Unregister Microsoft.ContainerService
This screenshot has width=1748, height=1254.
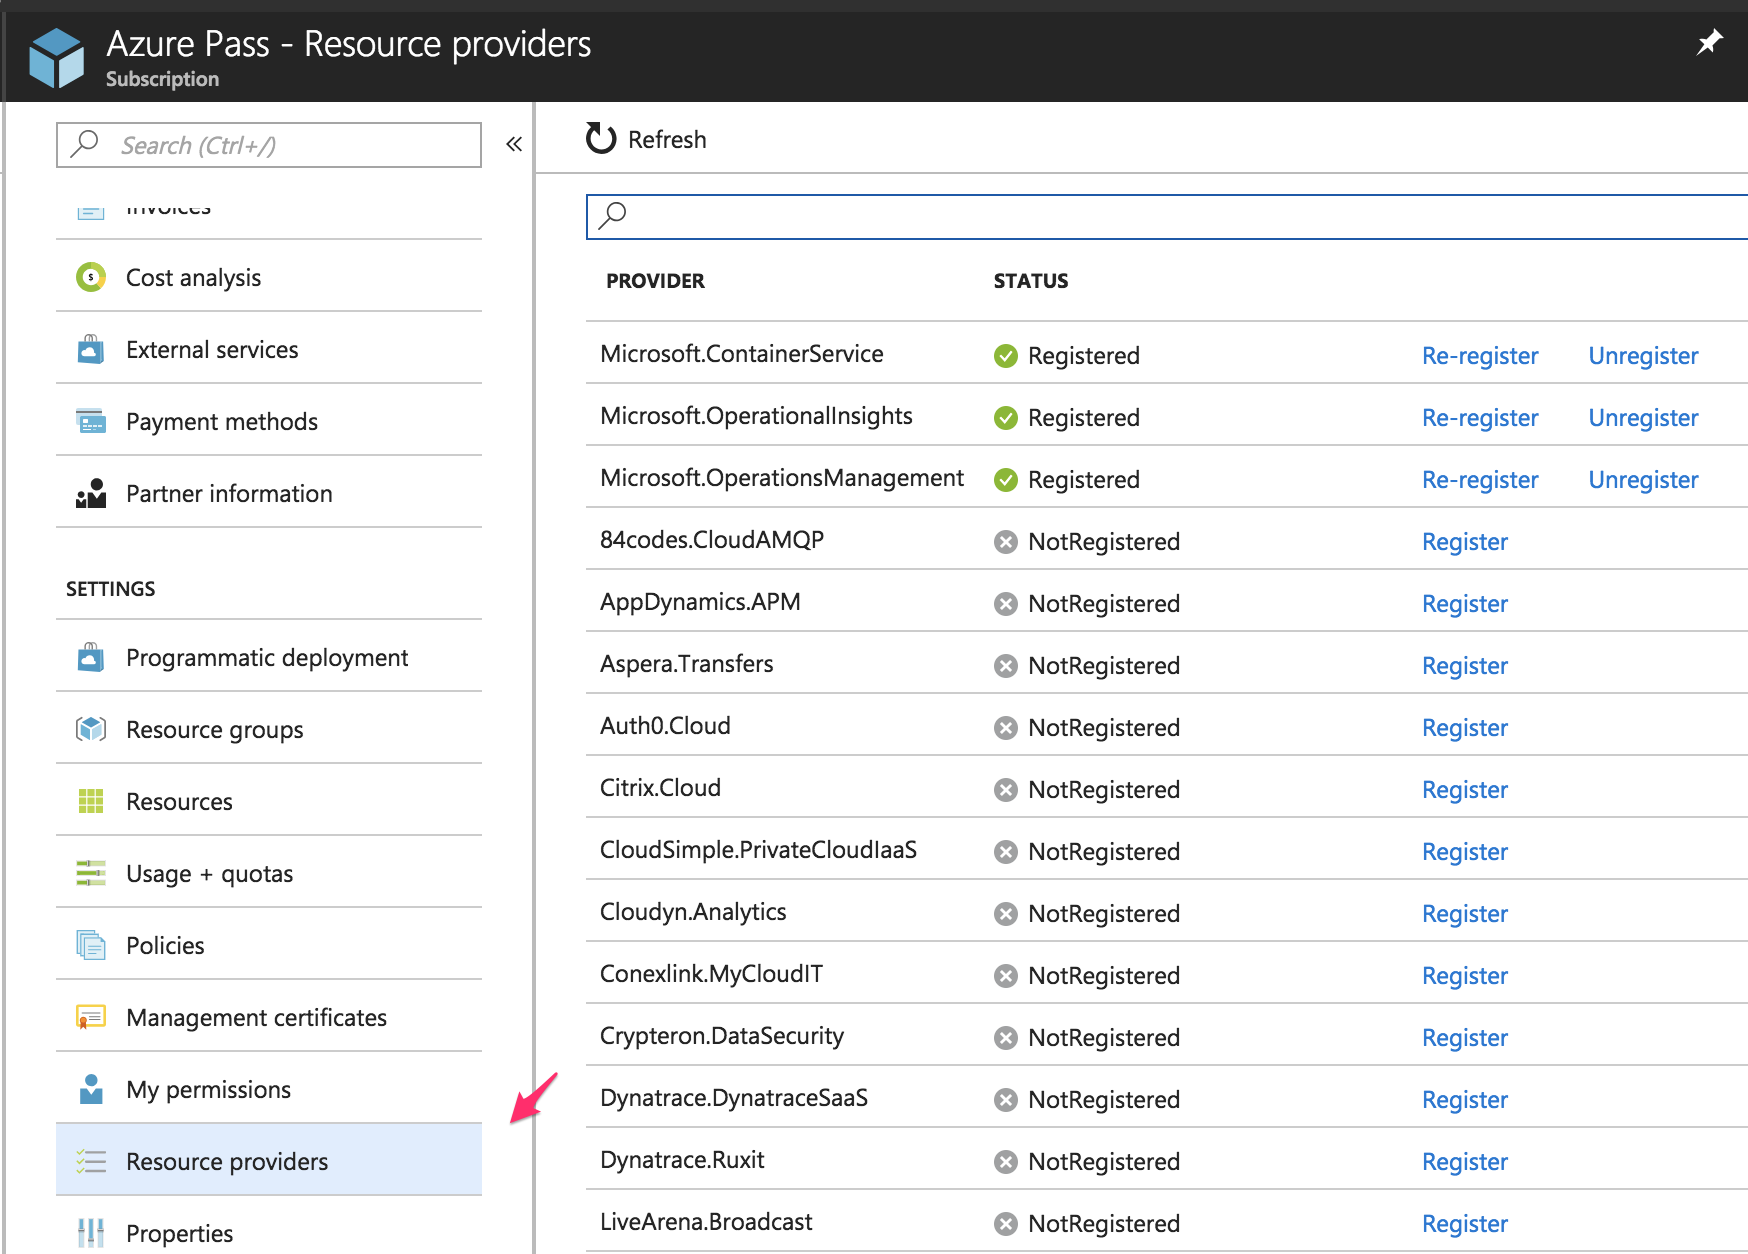(1643, 356)
